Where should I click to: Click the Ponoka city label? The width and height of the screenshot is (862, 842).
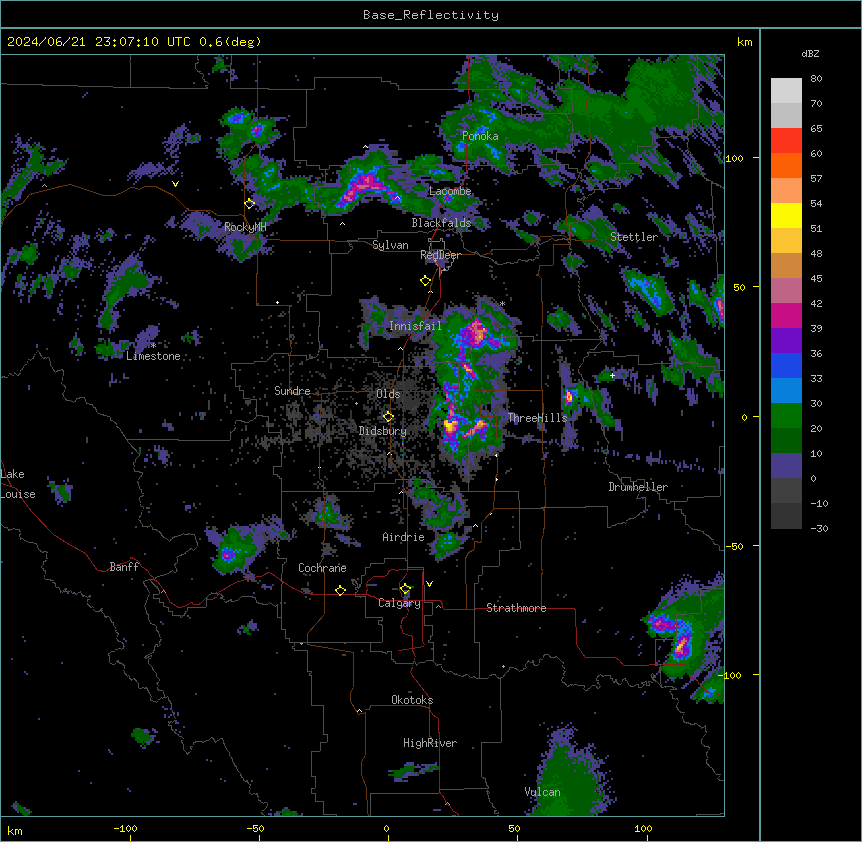point(480,136)
